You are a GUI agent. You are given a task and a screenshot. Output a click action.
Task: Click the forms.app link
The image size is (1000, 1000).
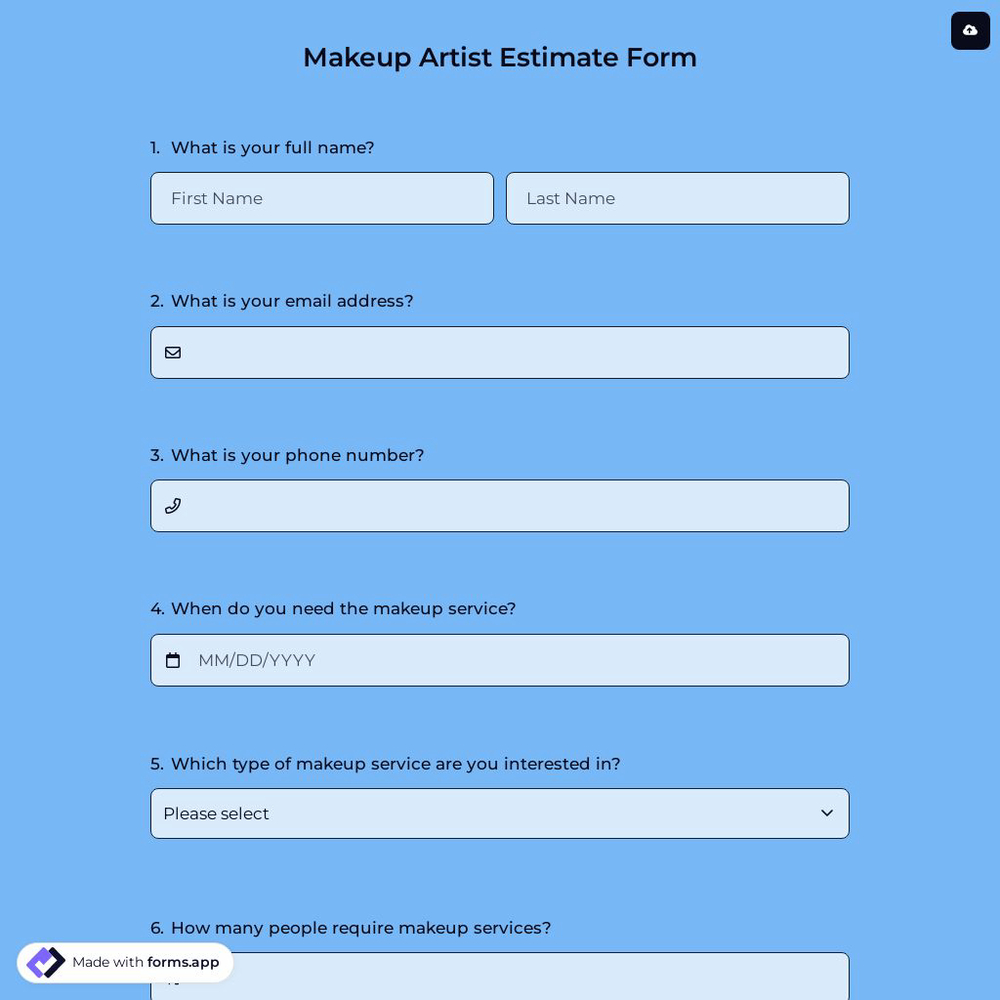[x=183, y=962]
